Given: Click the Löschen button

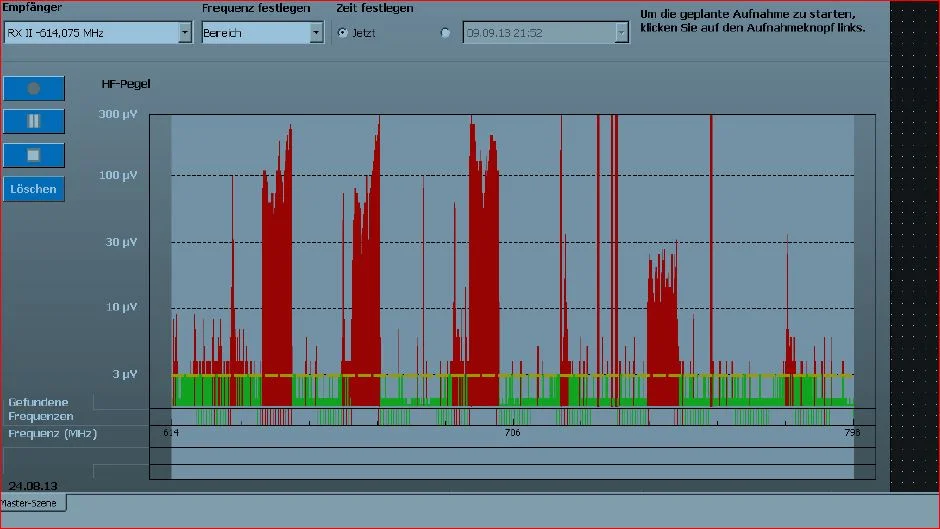Looking at the screenshot, I should 34,189.
